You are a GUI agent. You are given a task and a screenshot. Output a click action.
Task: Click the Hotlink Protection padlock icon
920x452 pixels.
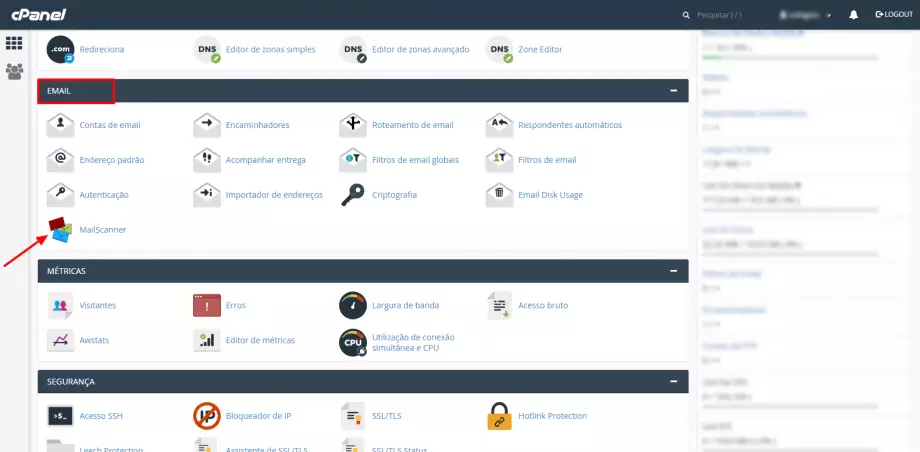pos(499,415)
